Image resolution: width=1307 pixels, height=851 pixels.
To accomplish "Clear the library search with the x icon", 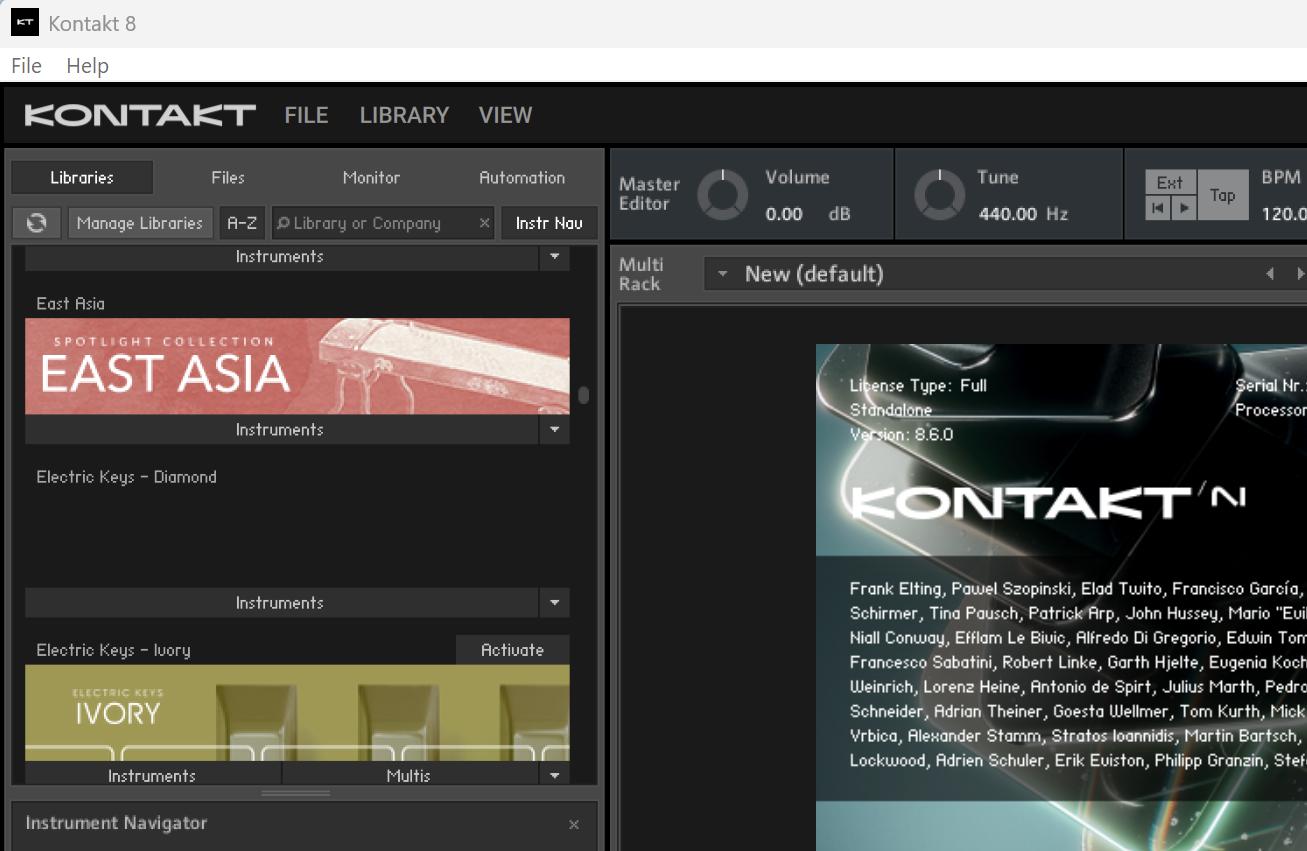I will (484, 223).
